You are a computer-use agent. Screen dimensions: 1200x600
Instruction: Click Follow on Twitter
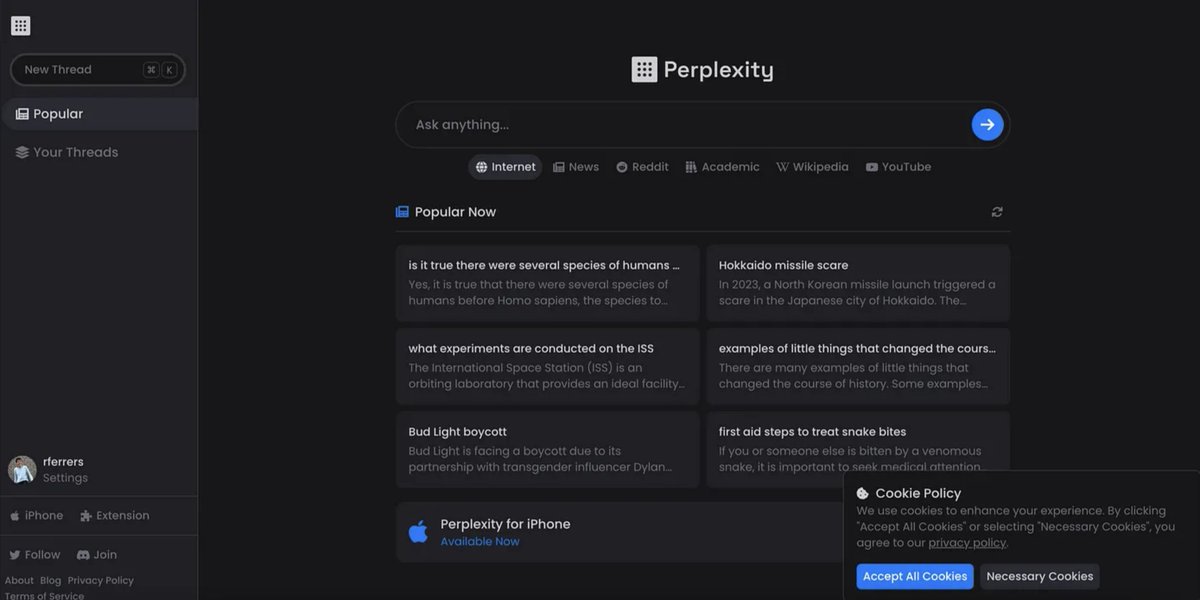[x=34, y=555]
